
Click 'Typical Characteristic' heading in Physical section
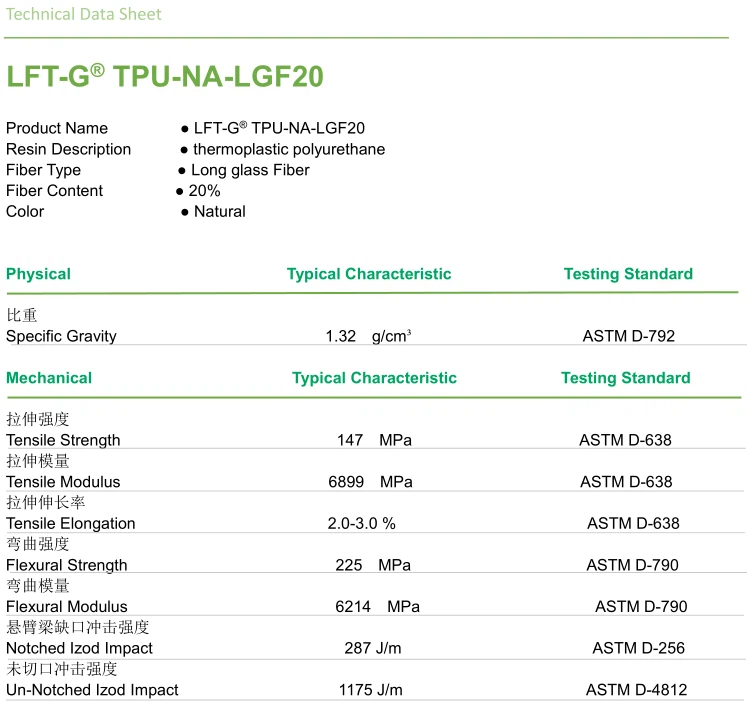tap(369, 274)
